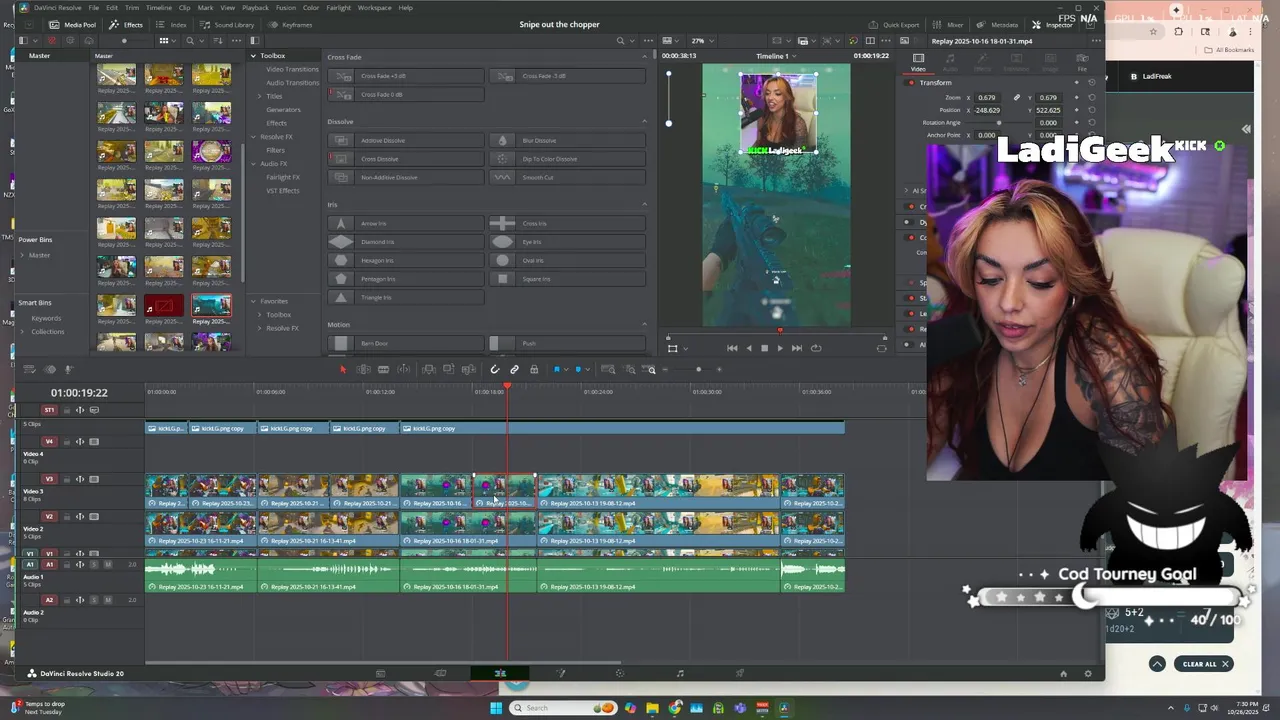The width and height of the screenshot is (1280, 720).
Task: Click the stop button in the viewer
Action: tap(764, 348)
